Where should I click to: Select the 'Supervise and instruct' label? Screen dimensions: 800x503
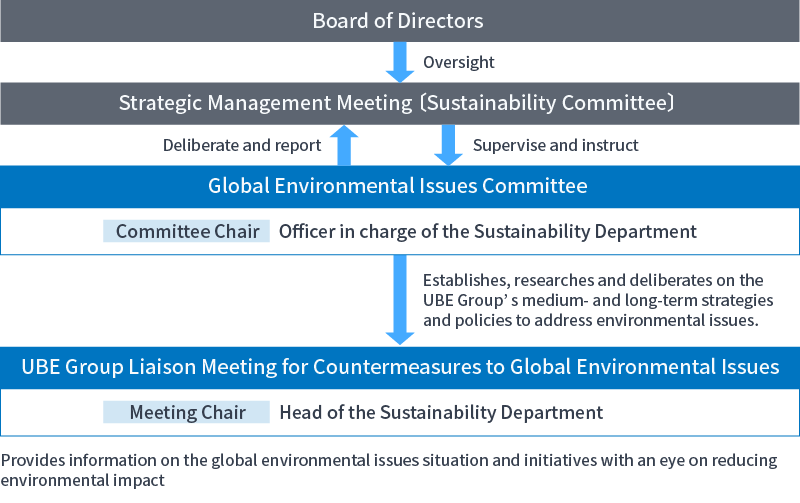(x=555, y=145)
